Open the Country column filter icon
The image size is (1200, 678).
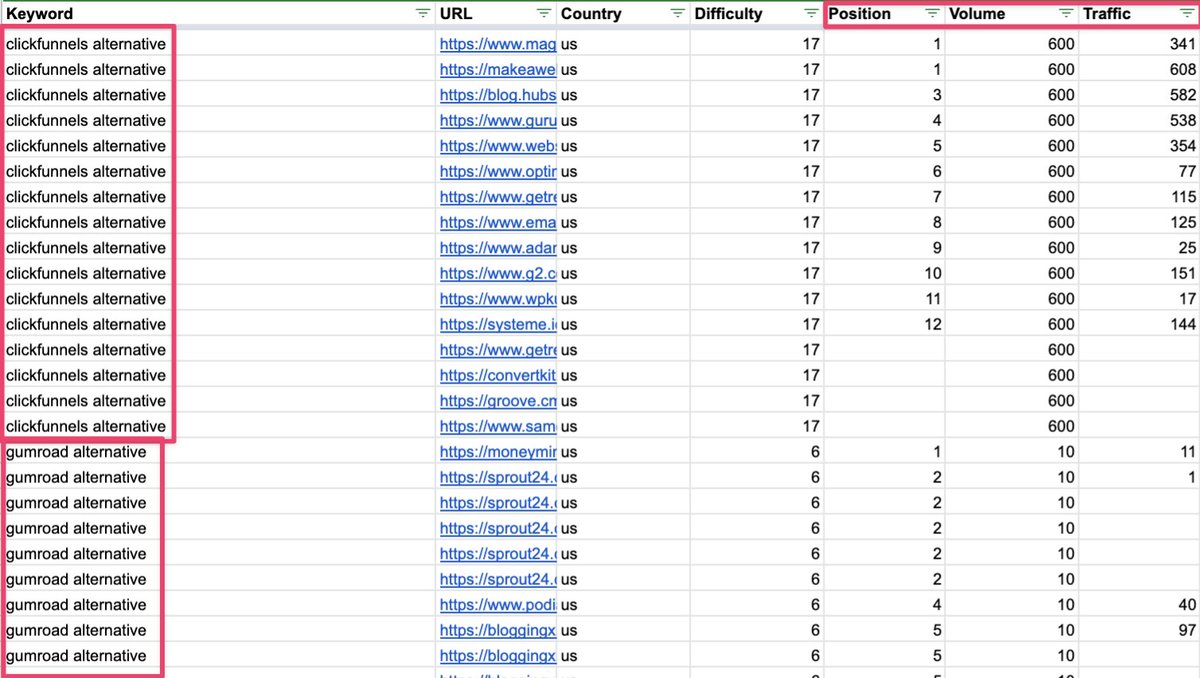point(678,14)
